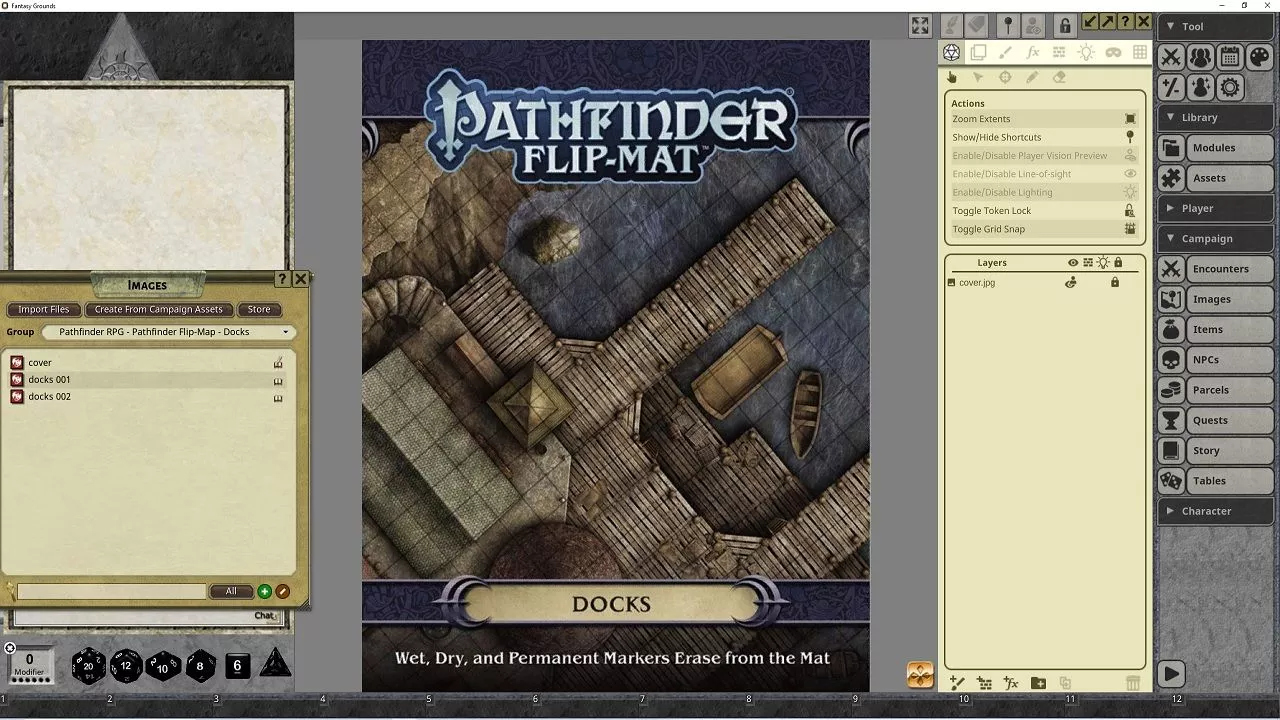Toggle cover.jpg layer visibility icon
This screenshot has height=720, width=1280.
(1071, 283)
